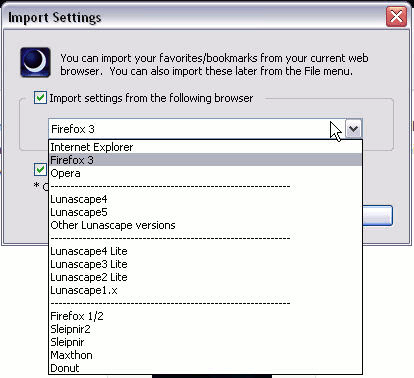Screen dimensions: 414x378
Task: Select Lunascape5 from the list
Action: pos(205,212)
